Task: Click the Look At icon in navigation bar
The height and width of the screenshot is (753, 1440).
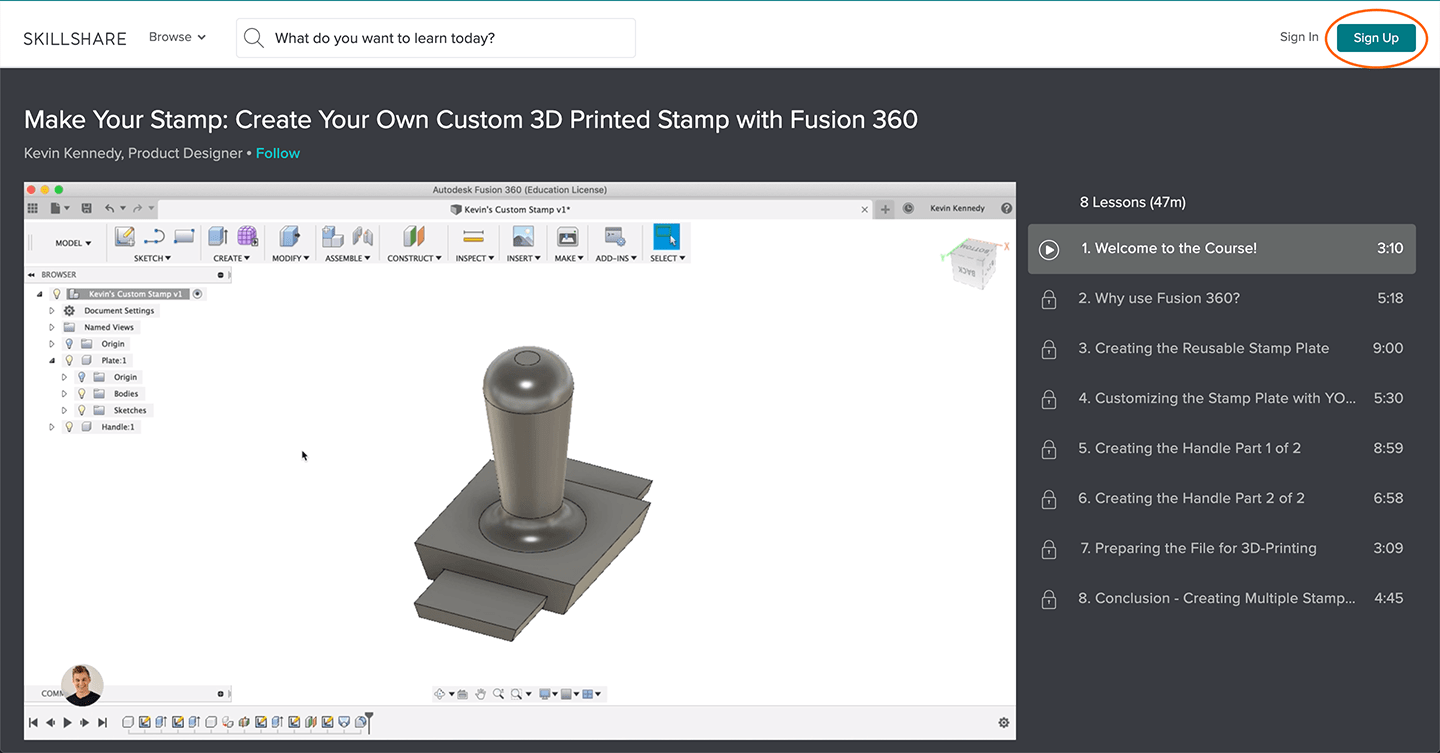Action: pyautogui.click(x=462, y=694)
